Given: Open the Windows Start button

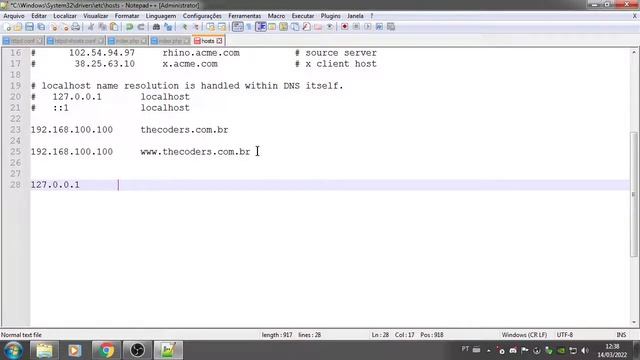Looking at the screenshot, I should [13, 350].
